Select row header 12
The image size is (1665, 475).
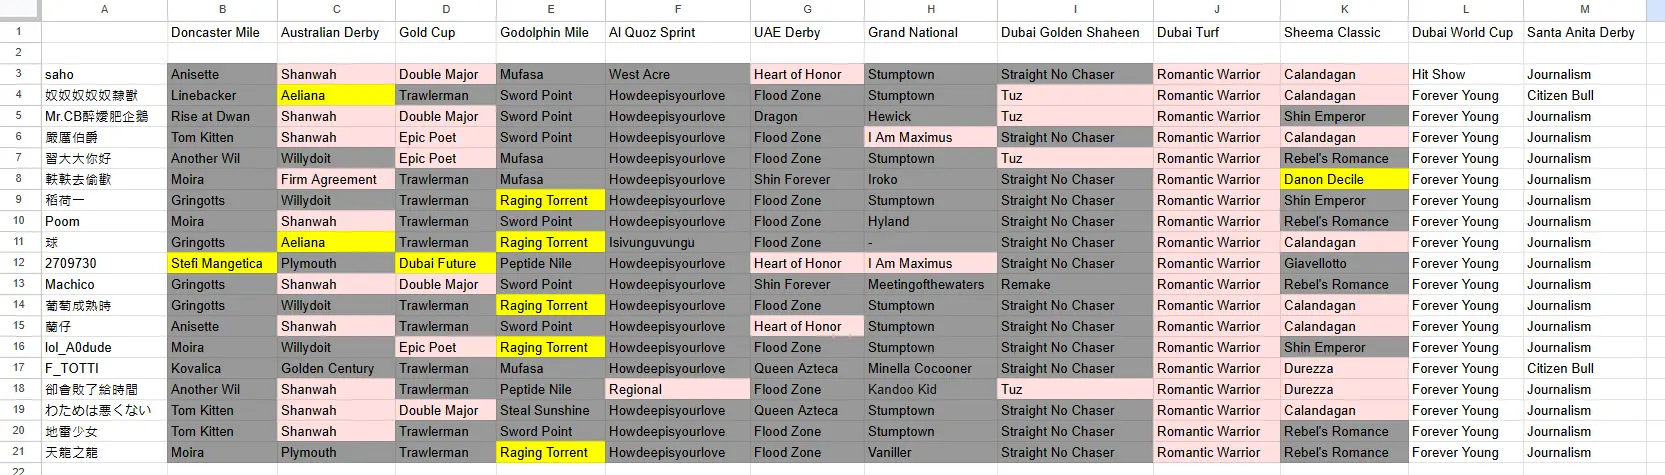point(19,263)
